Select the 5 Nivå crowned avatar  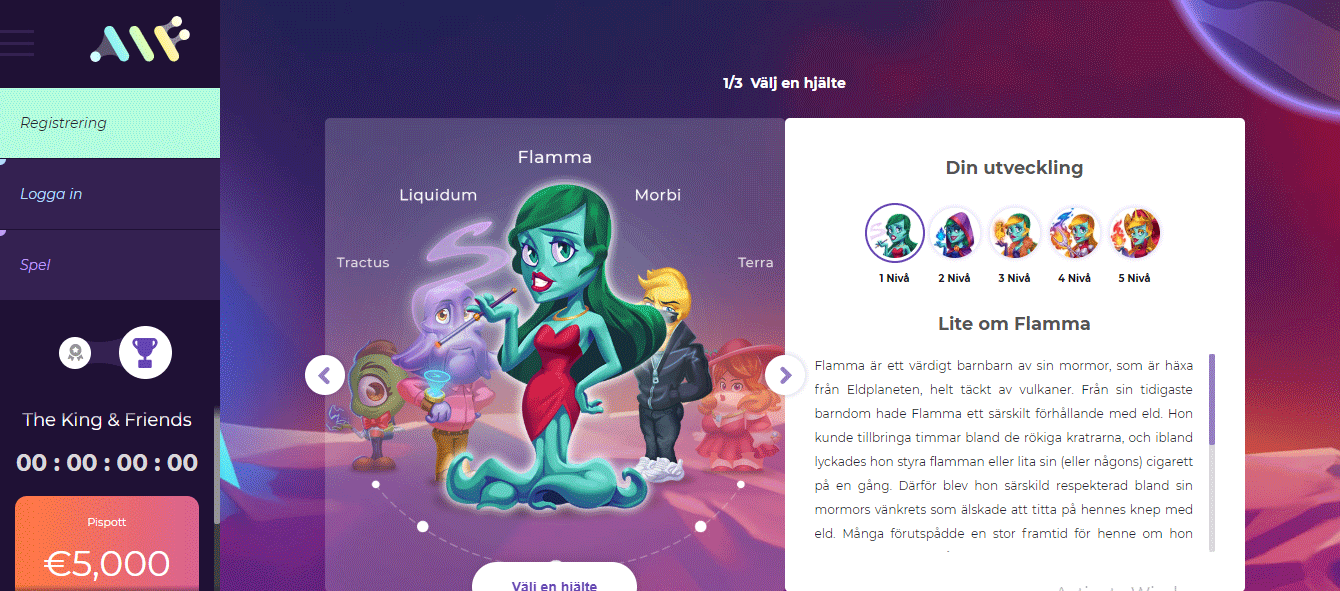[1134, 233]
